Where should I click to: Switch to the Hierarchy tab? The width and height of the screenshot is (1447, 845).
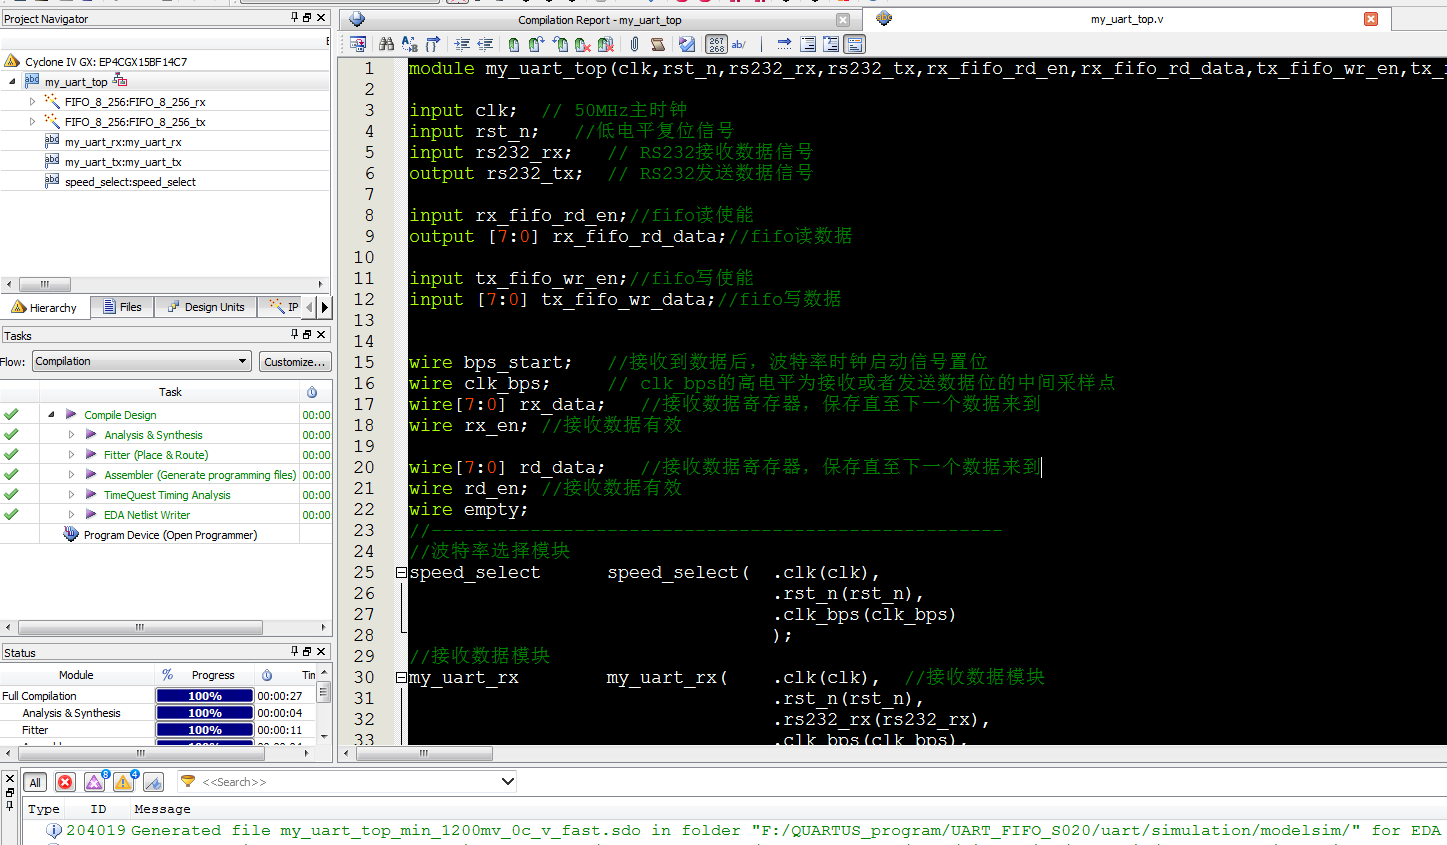pos(45,307)
